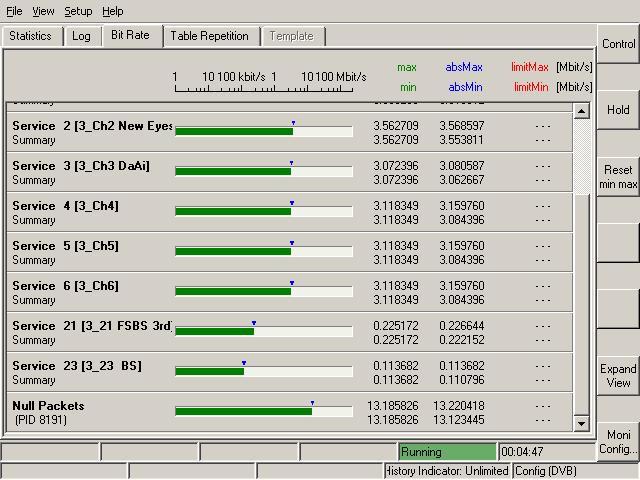640x480 pixels.
Task: Open the Help menu
Action: 113,11
